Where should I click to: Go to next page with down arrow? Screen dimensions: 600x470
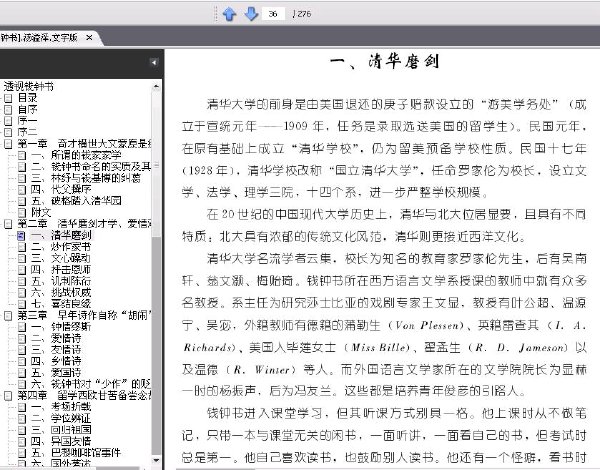(x=251, y=14)
